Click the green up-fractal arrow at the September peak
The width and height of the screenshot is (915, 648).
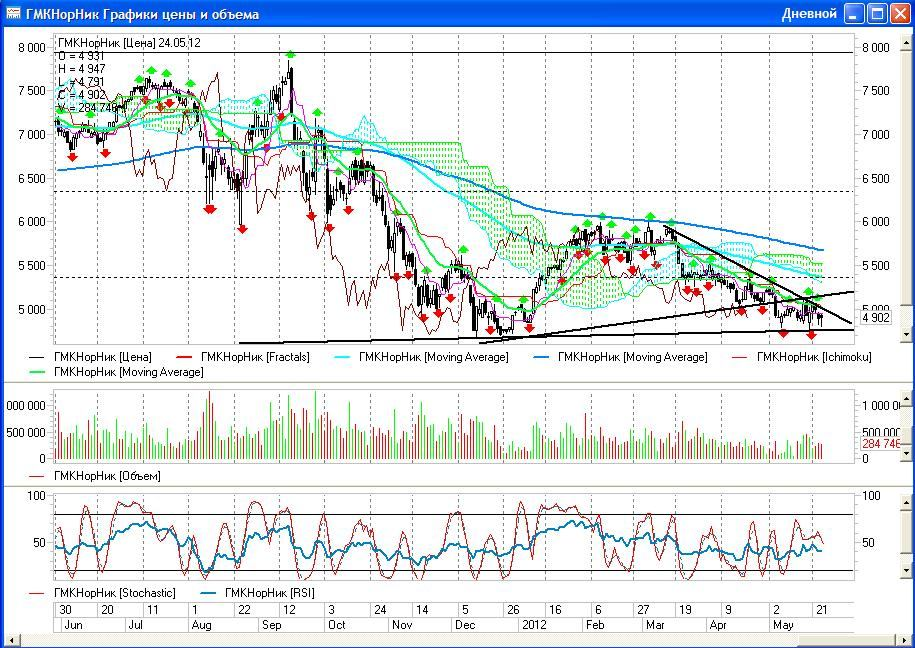(291, 54)
